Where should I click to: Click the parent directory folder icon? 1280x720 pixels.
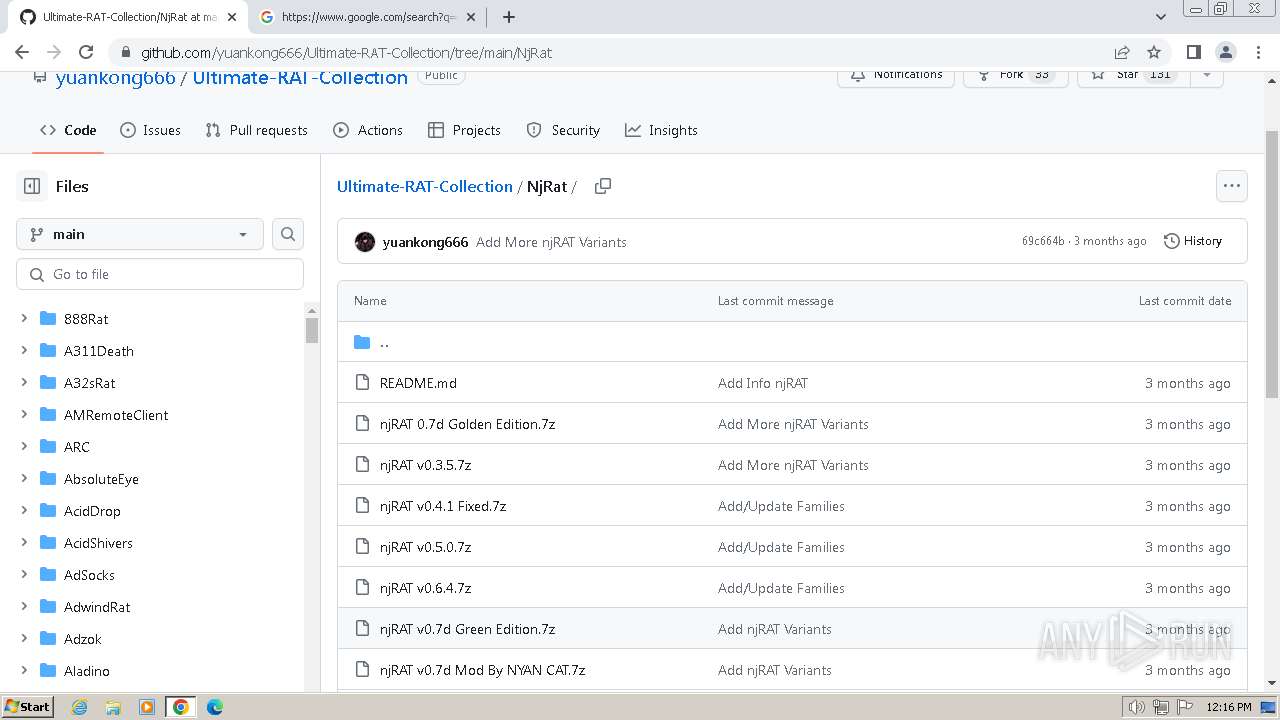362,342
